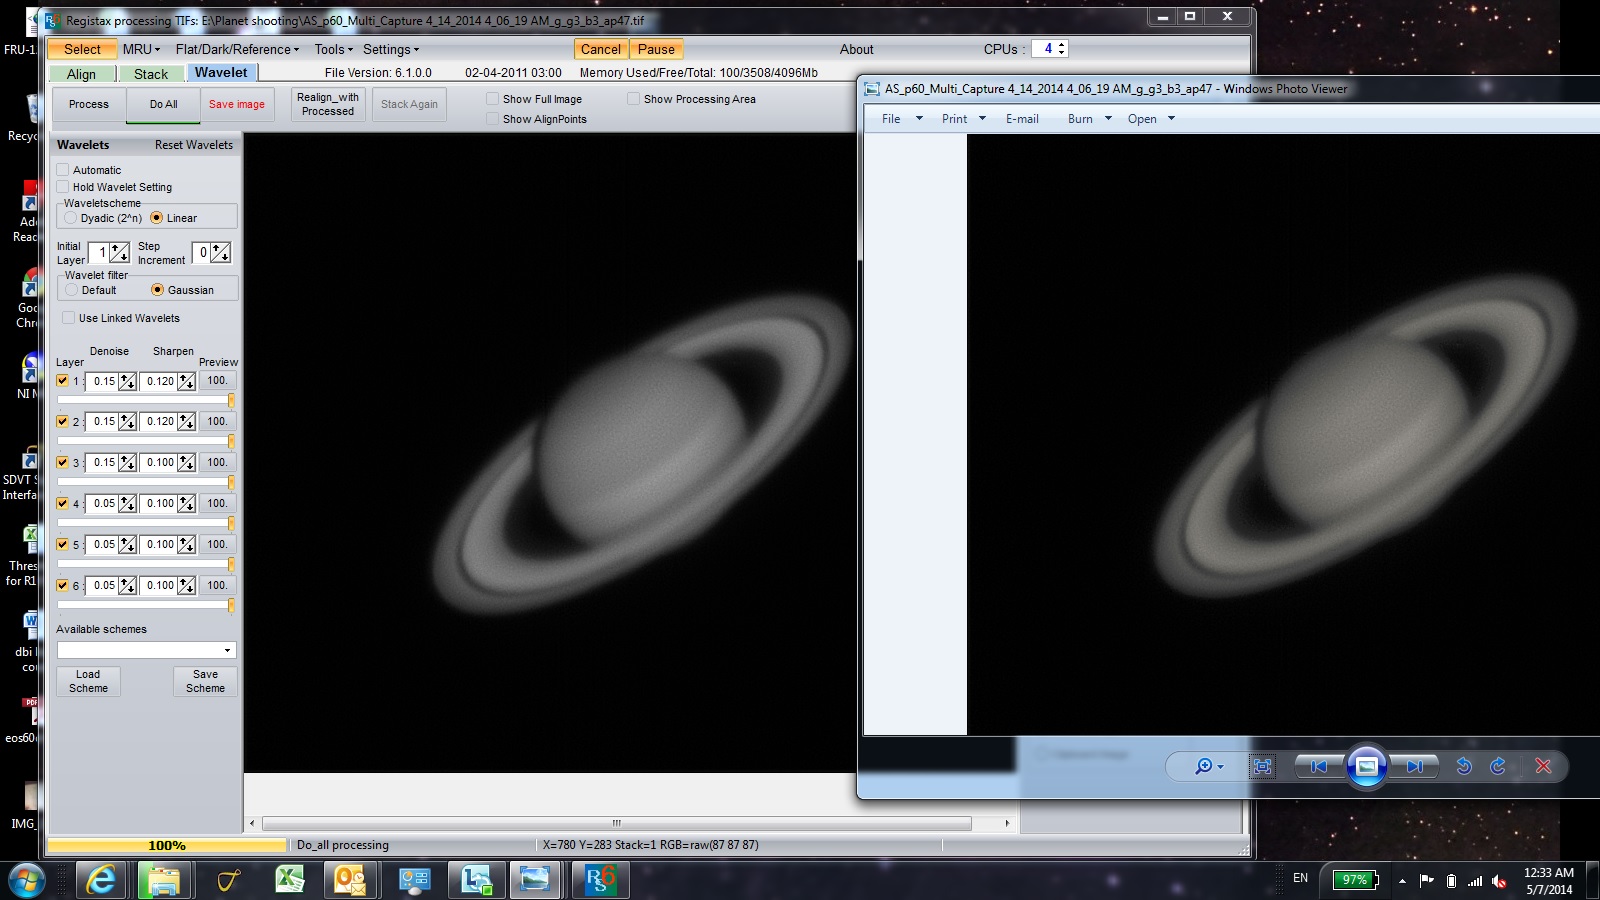The height and width of the screenshot is (900, 1600).
Task: Advance to the next photo
Action: pyautogui.click(x=1414, y=766)
